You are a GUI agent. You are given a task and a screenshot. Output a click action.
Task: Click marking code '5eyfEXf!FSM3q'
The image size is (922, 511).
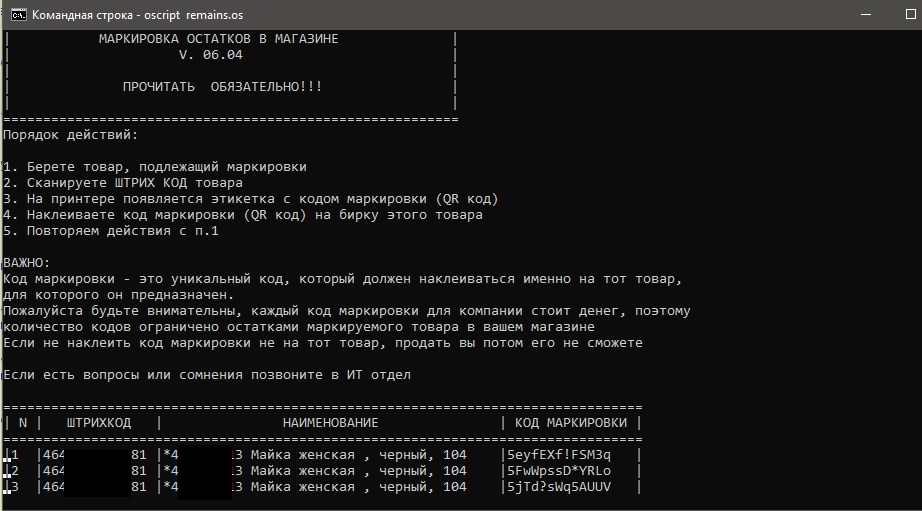coord(559,455)
